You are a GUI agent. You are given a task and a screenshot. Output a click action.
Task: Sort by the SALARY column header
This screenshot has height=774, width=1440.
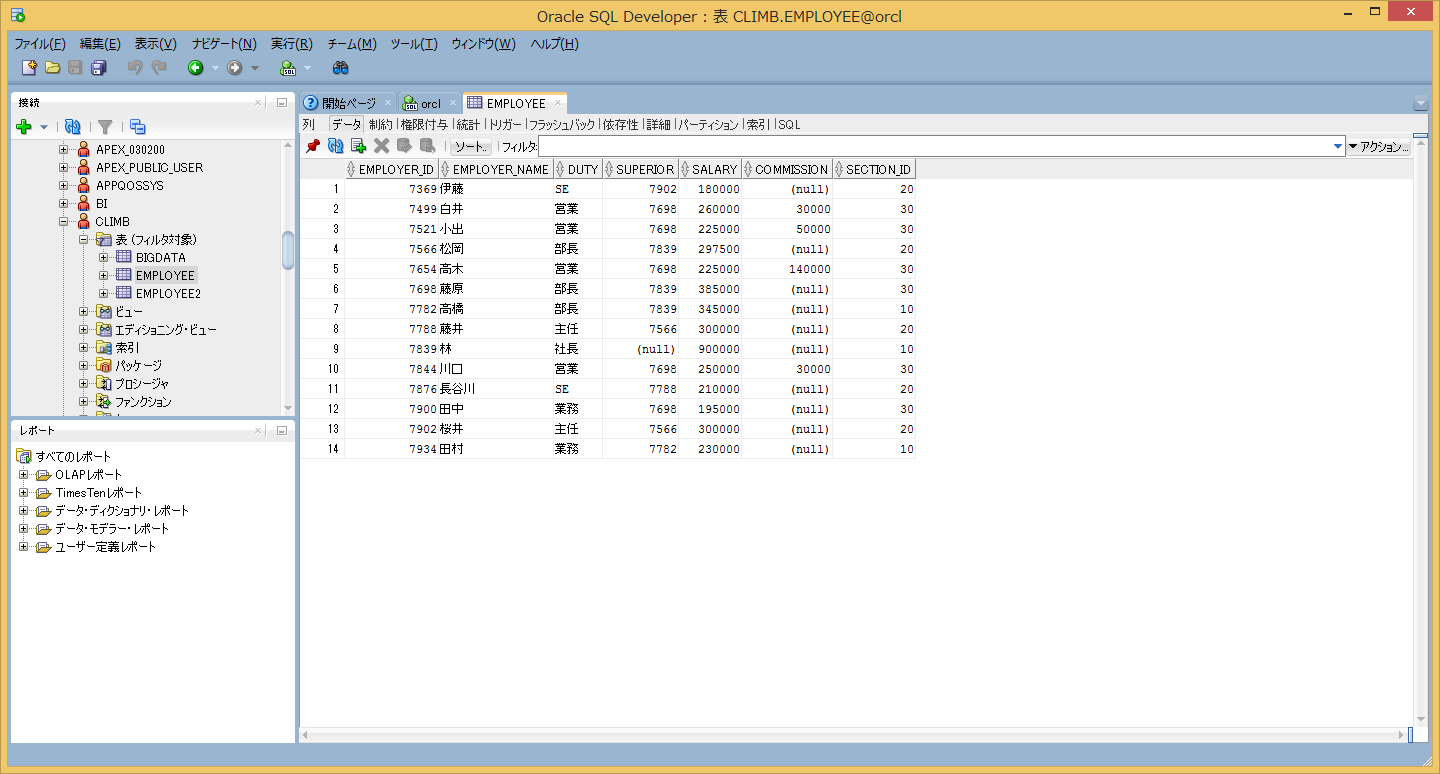[710, 169]
